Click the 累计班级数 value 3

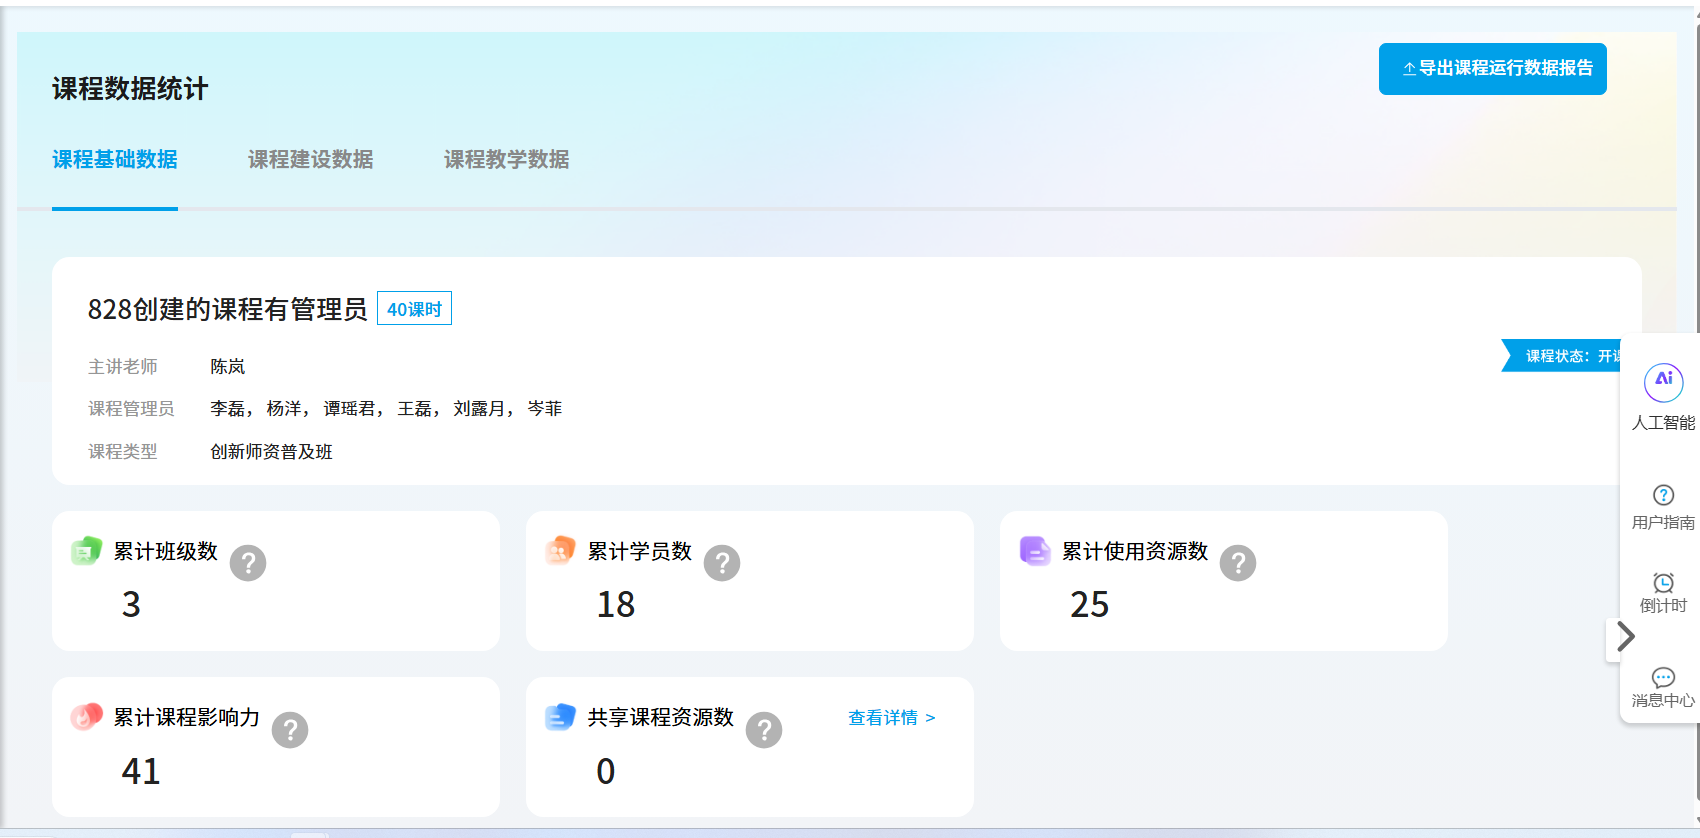point(131,605)
